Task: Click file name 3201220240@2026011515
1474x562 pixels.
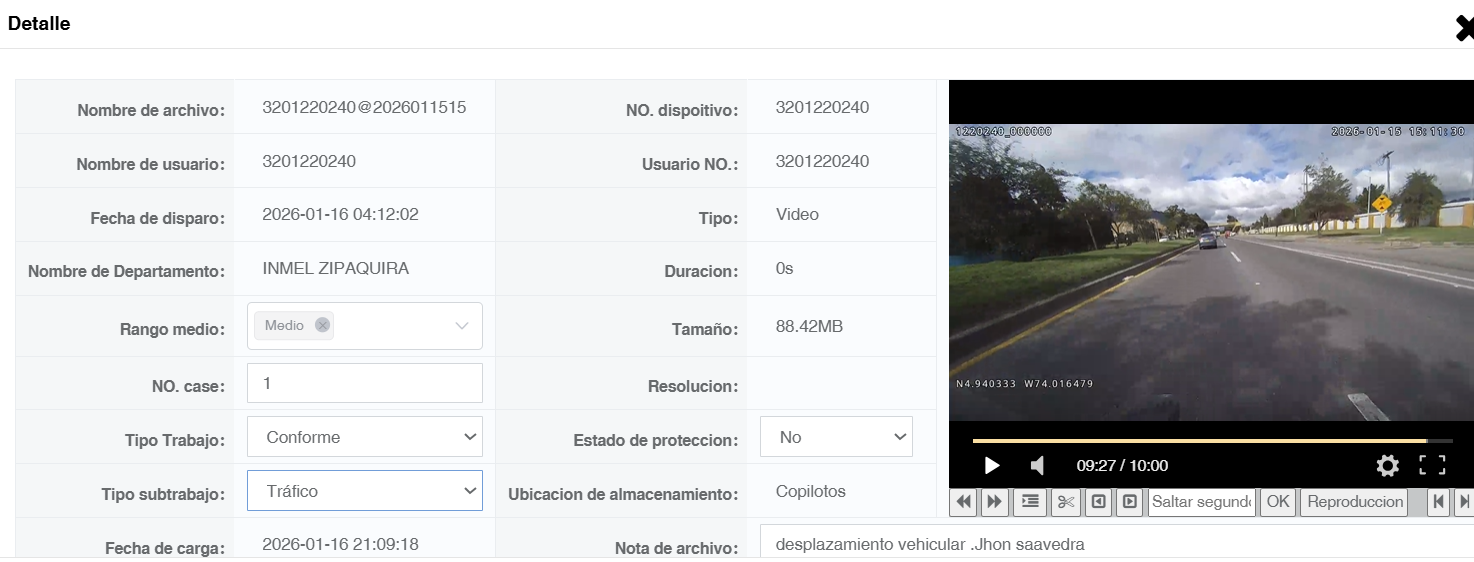Action: click(364, 107)
